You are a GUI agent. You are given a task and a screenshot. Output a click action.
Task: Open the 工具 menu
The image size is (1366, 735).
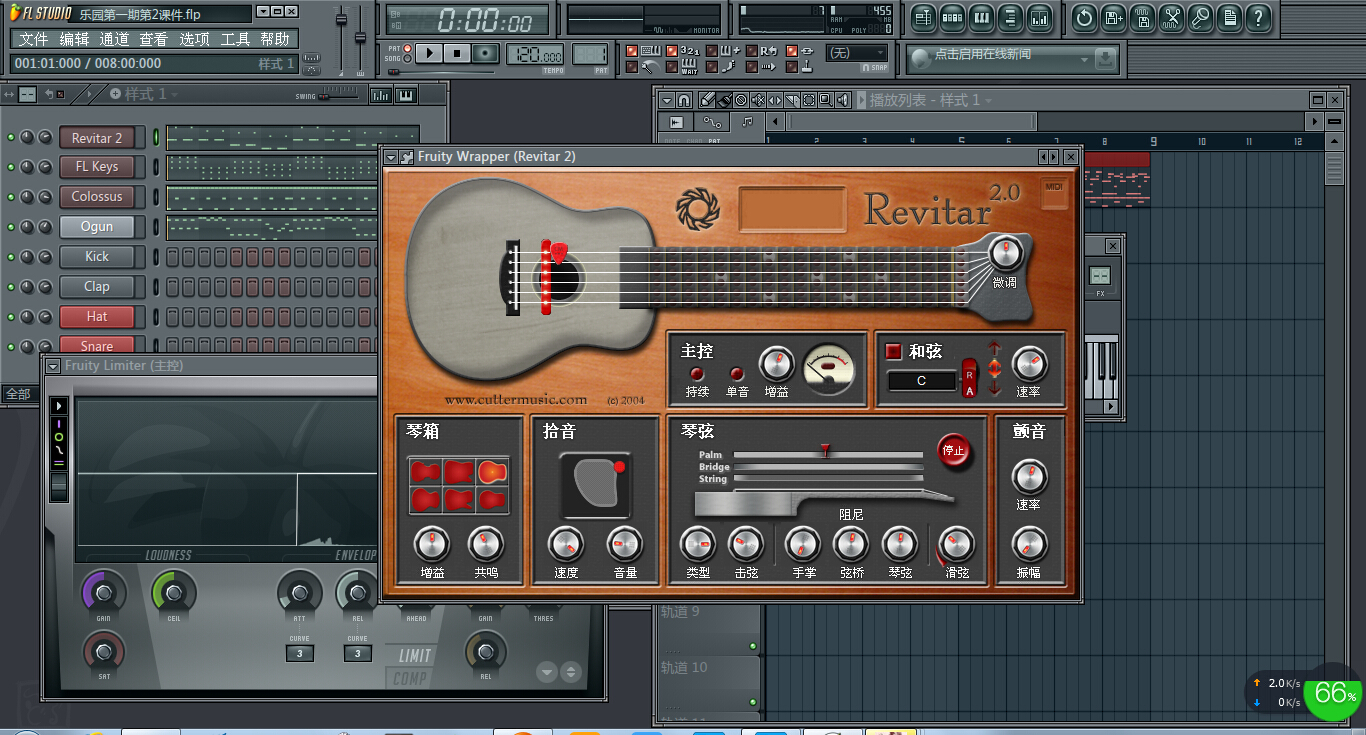[235, 39]
